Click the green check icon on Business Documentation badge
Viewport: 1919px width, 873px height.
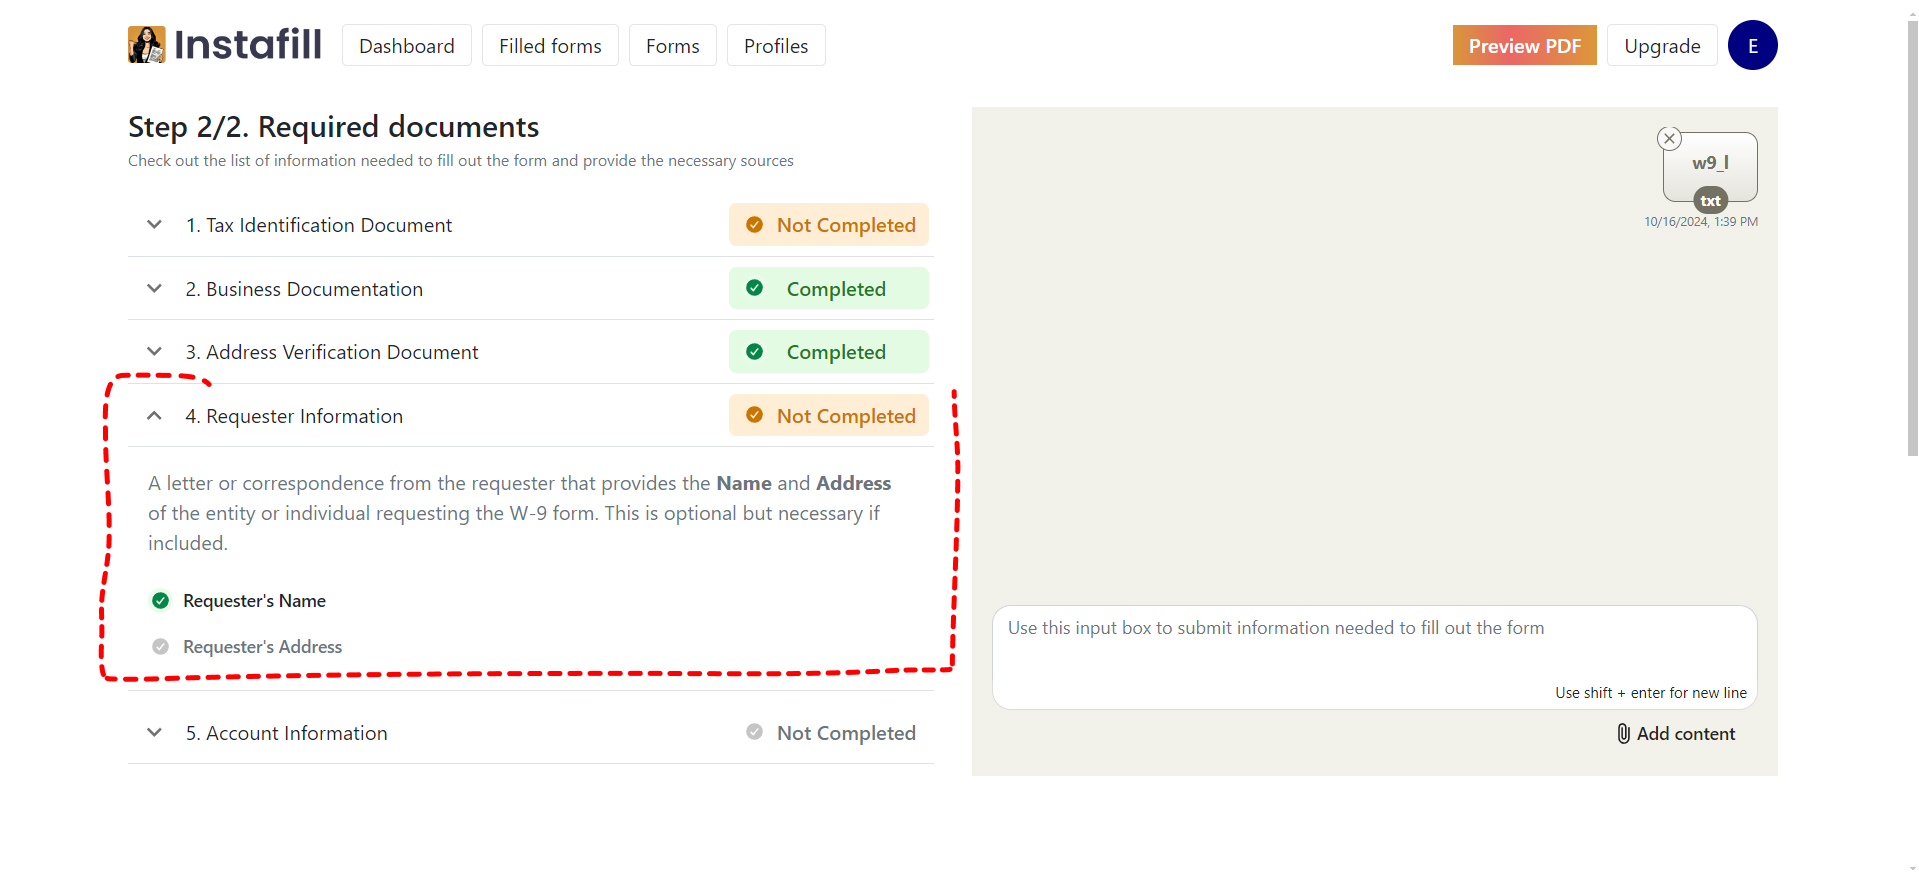click(755, 288)
